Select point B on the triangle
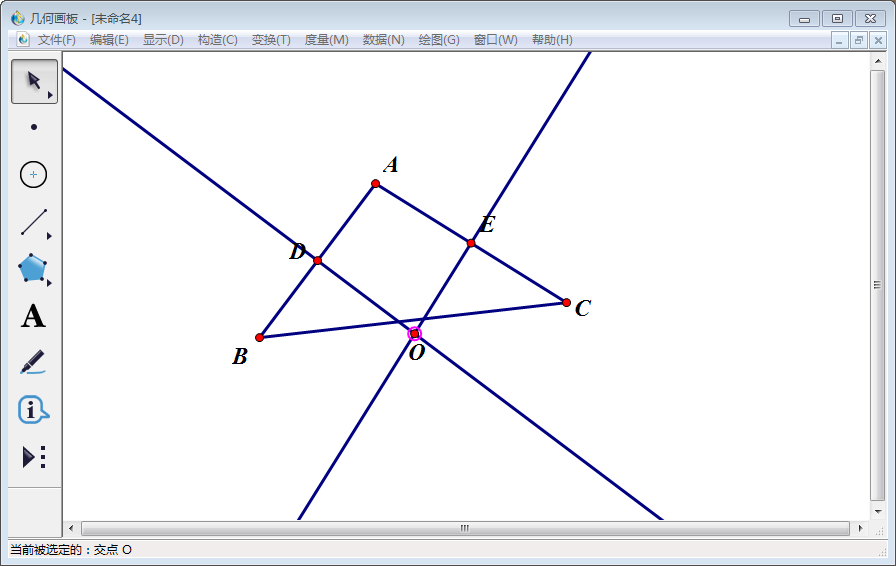Image resolution: width=896 pixels, height=566 pixels. coord(259,337)
